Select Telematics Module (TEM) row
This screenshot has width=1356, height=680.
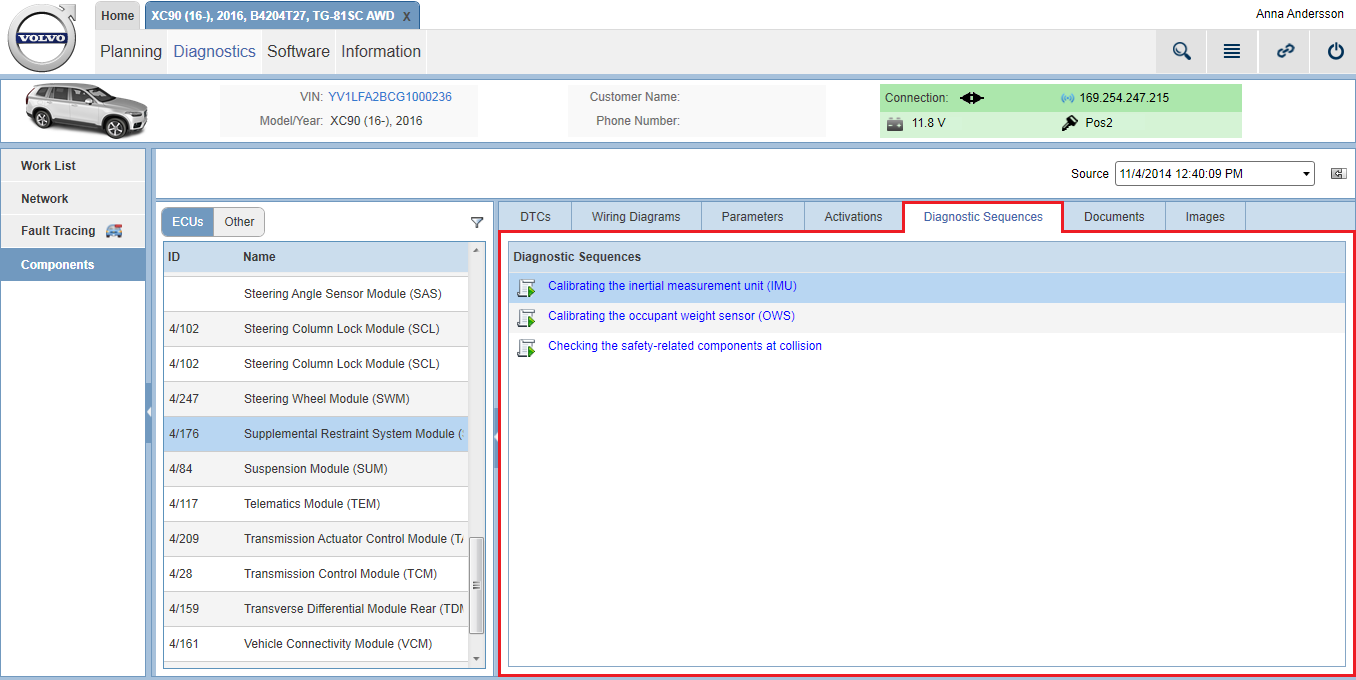click(x=316, y=504)
